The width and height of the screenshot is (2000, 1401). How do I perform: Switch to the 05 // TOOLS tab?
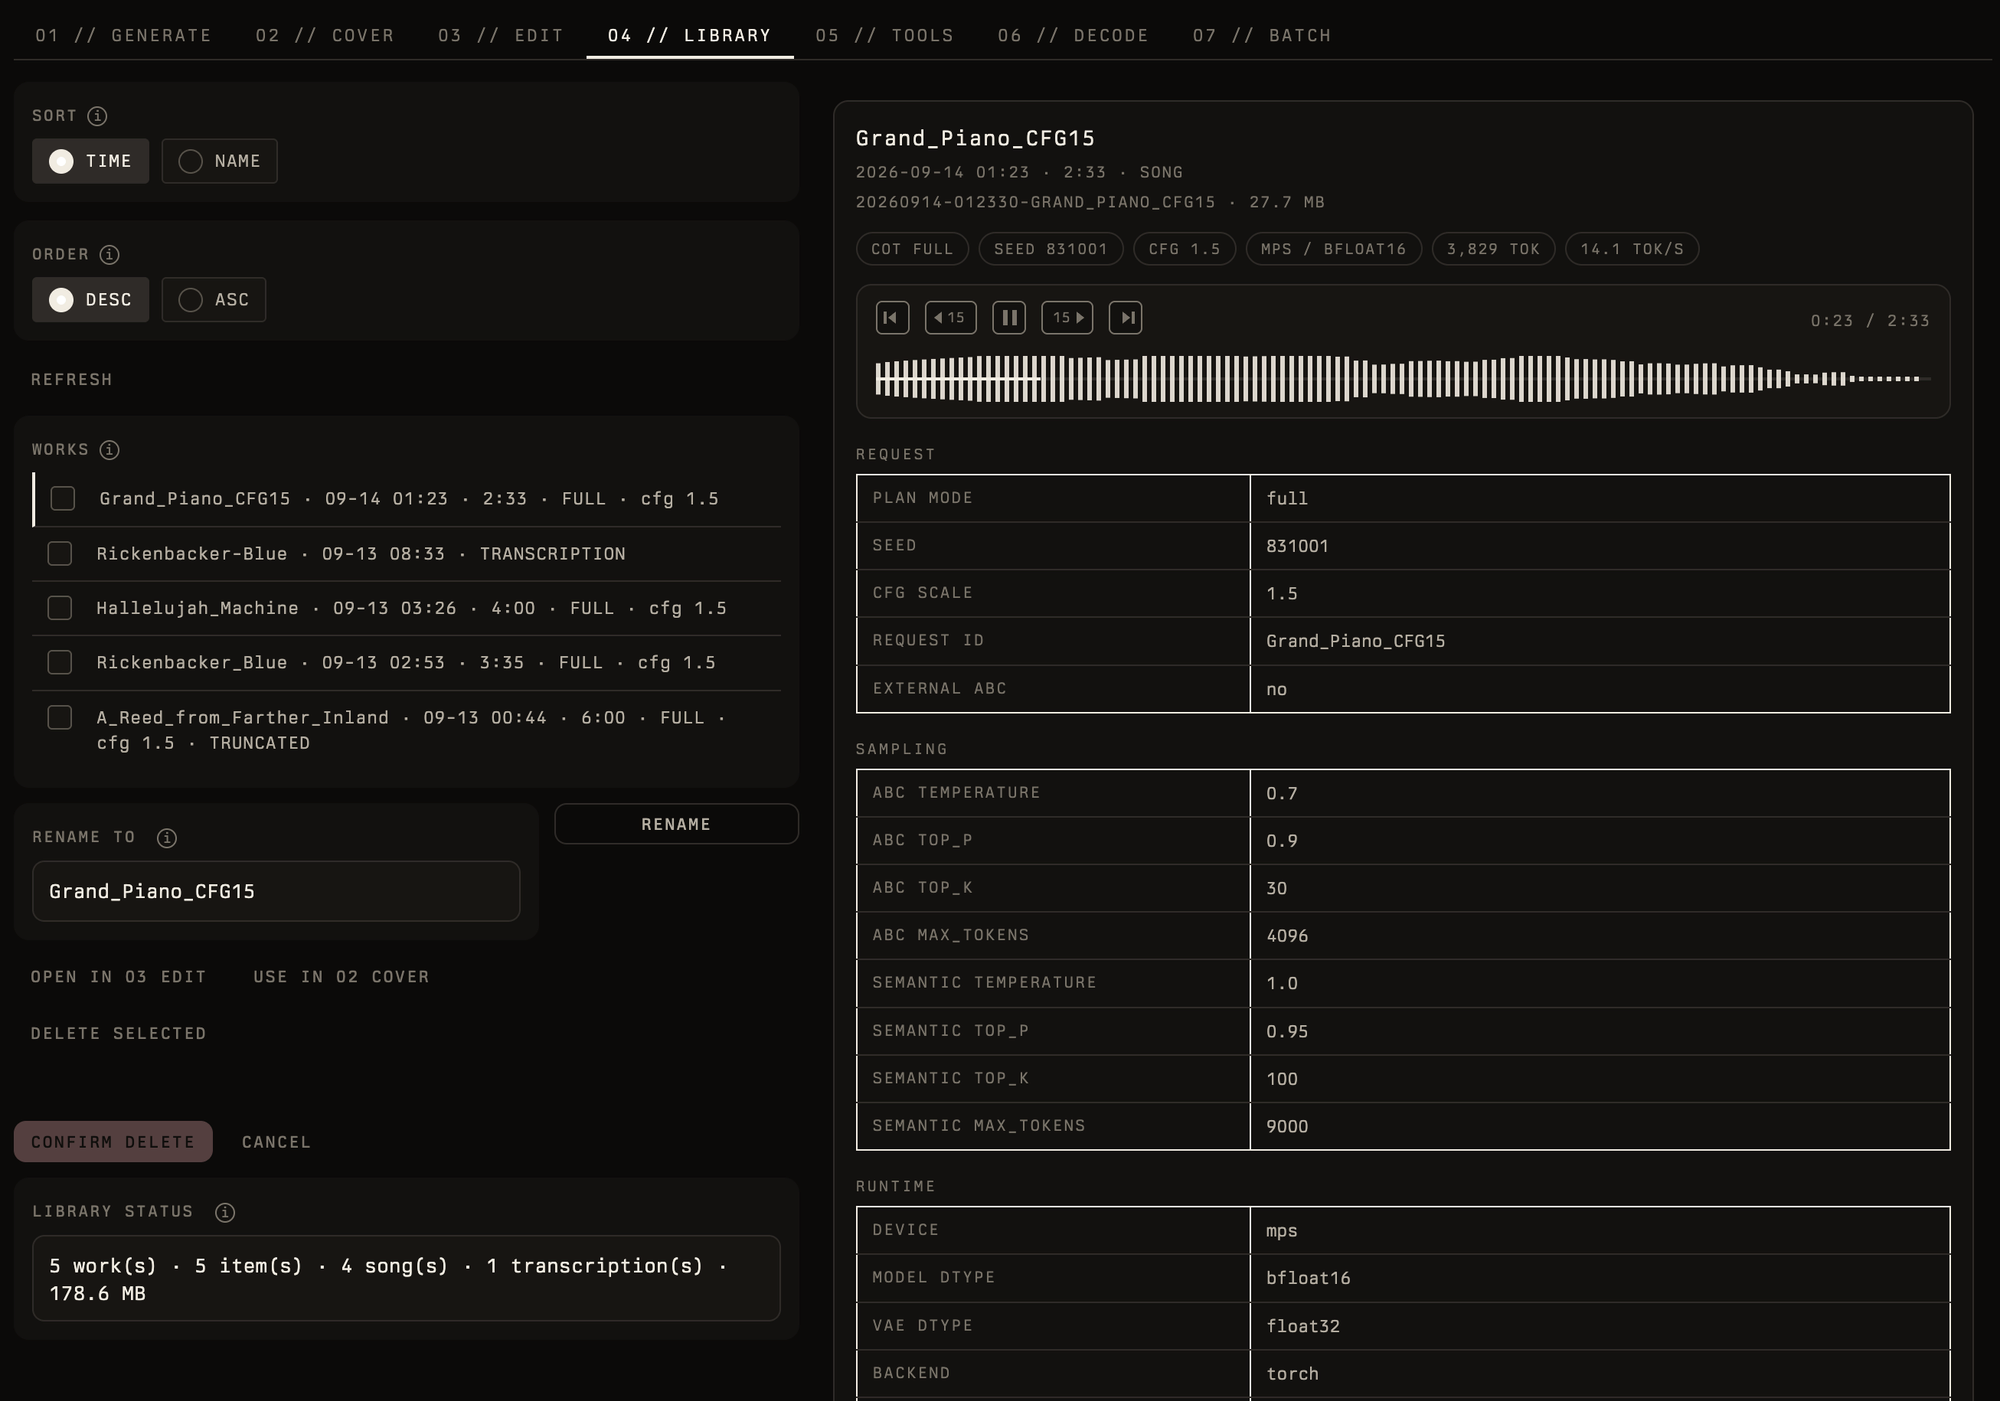coord(884,36)
